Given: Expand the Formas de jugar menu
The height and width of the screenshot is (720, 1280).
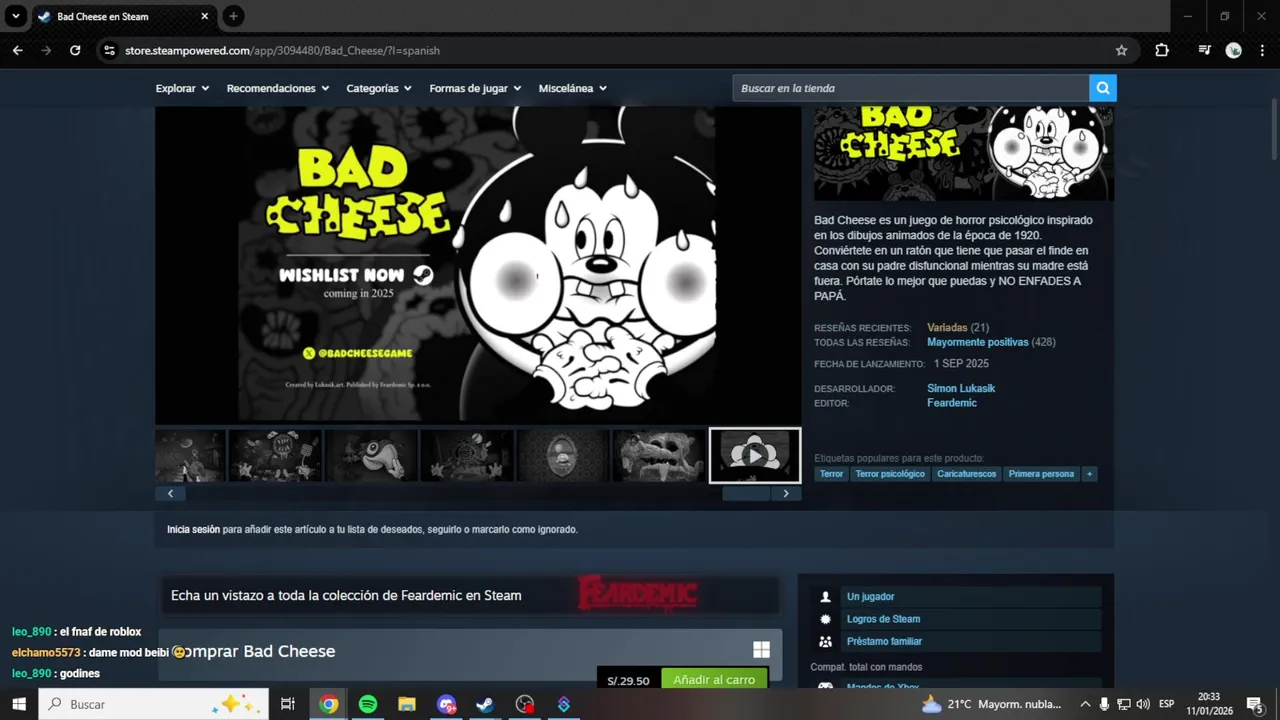Looking at the screenshot, I should [x=475, y=88].
